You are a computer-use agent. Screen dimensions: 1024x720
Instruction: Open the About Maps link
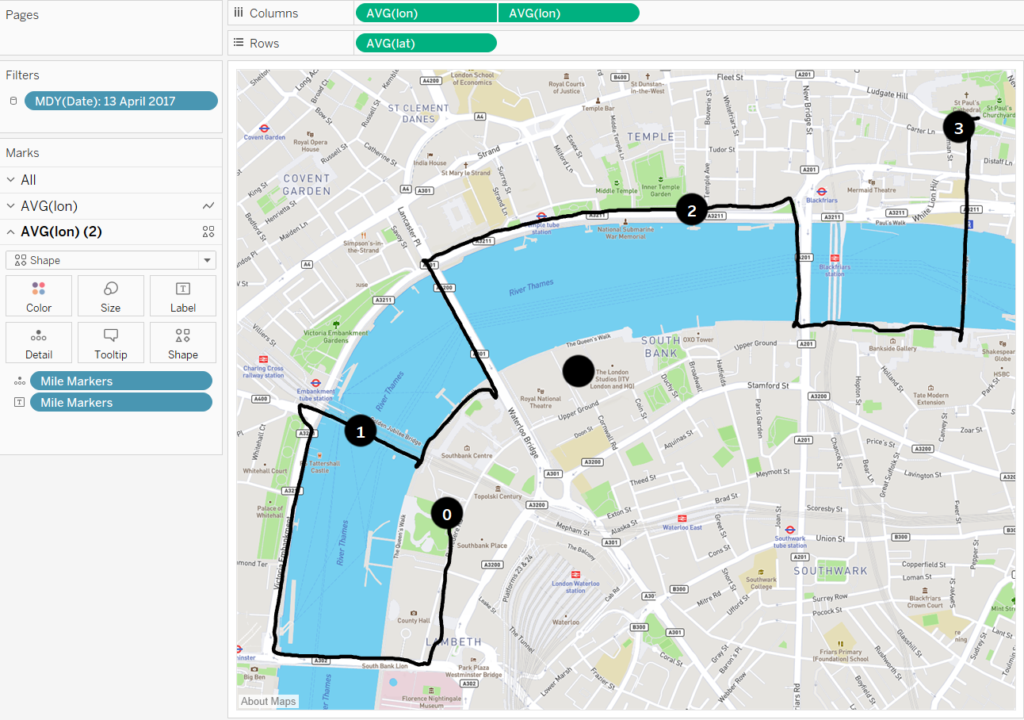268,701
